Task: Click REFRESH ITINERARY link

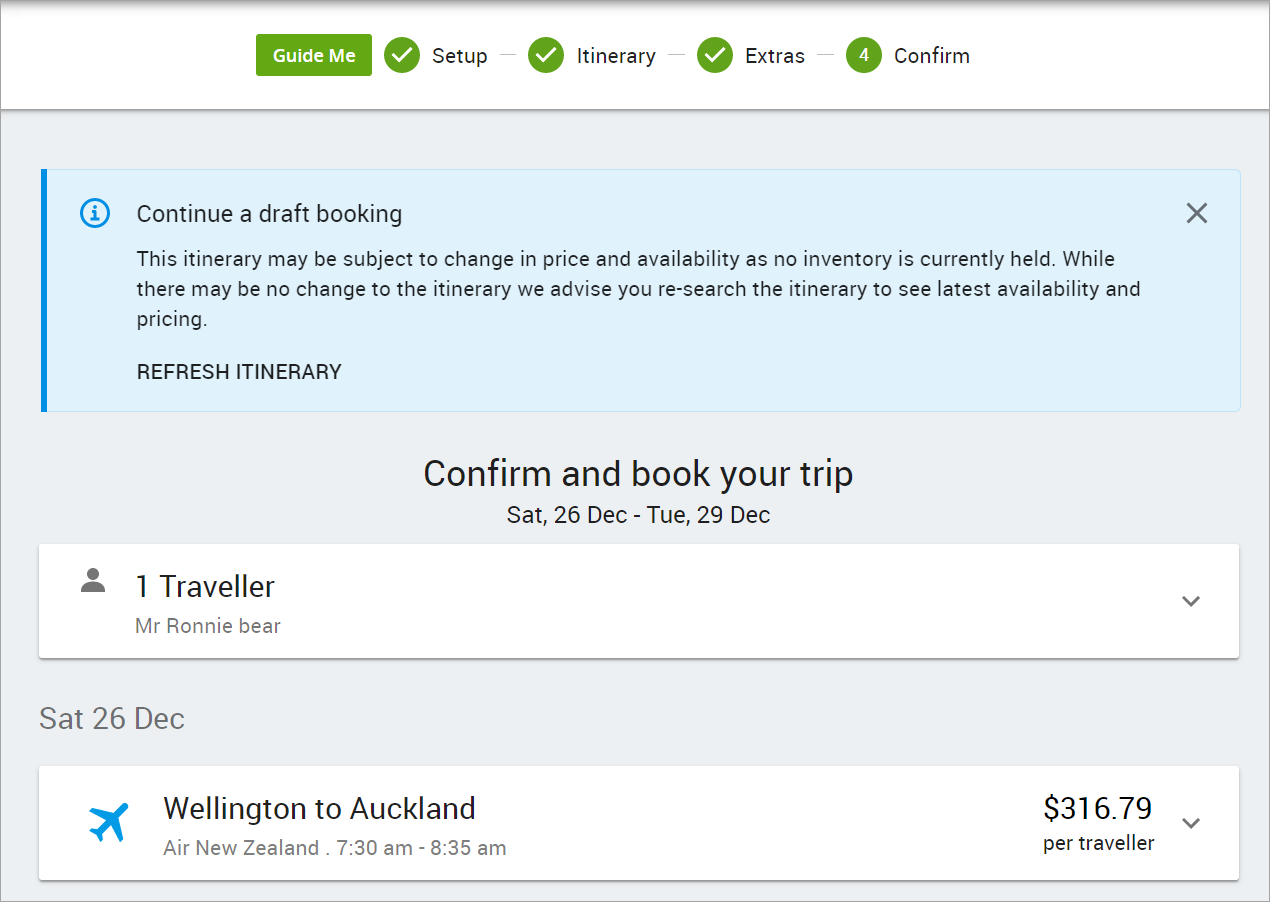Action: (x=239, y=372)
